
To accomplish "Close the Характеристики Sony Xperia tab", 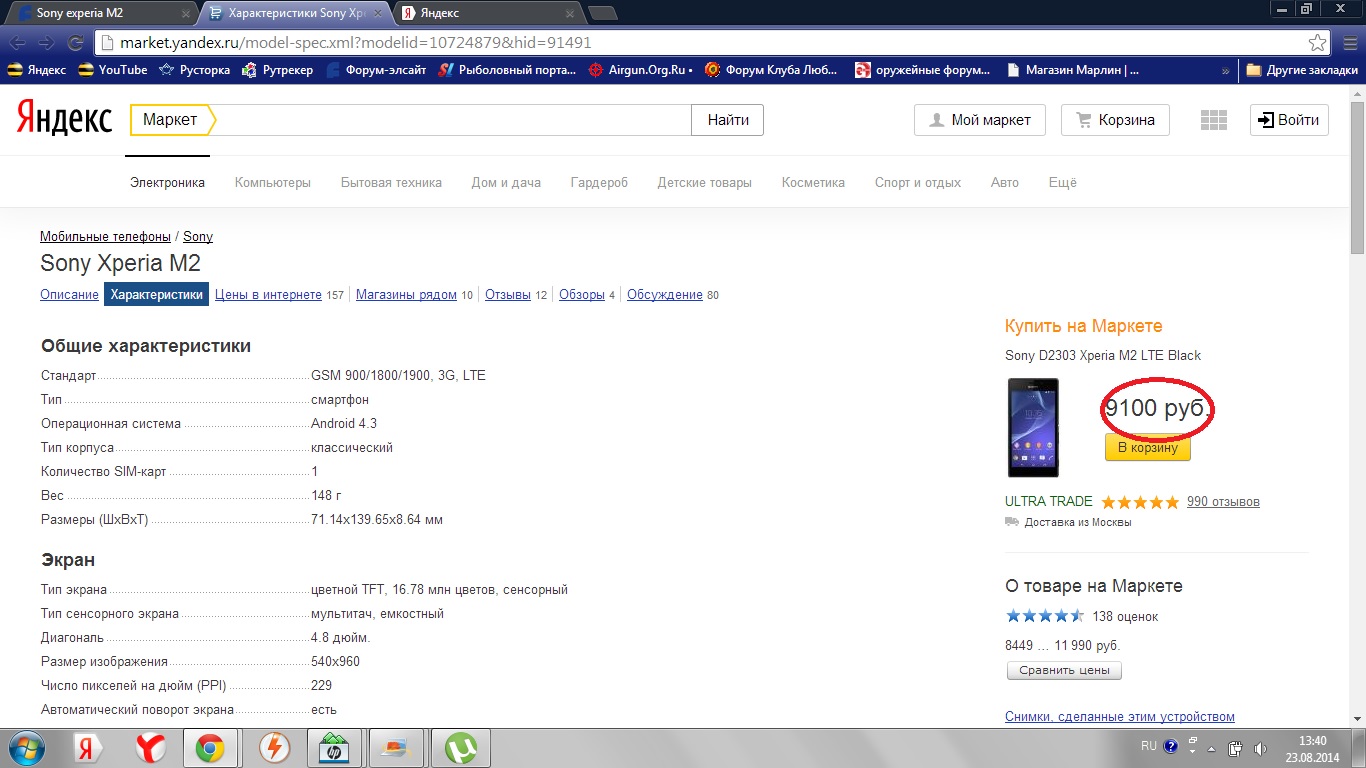I will [x=380, y=14].
